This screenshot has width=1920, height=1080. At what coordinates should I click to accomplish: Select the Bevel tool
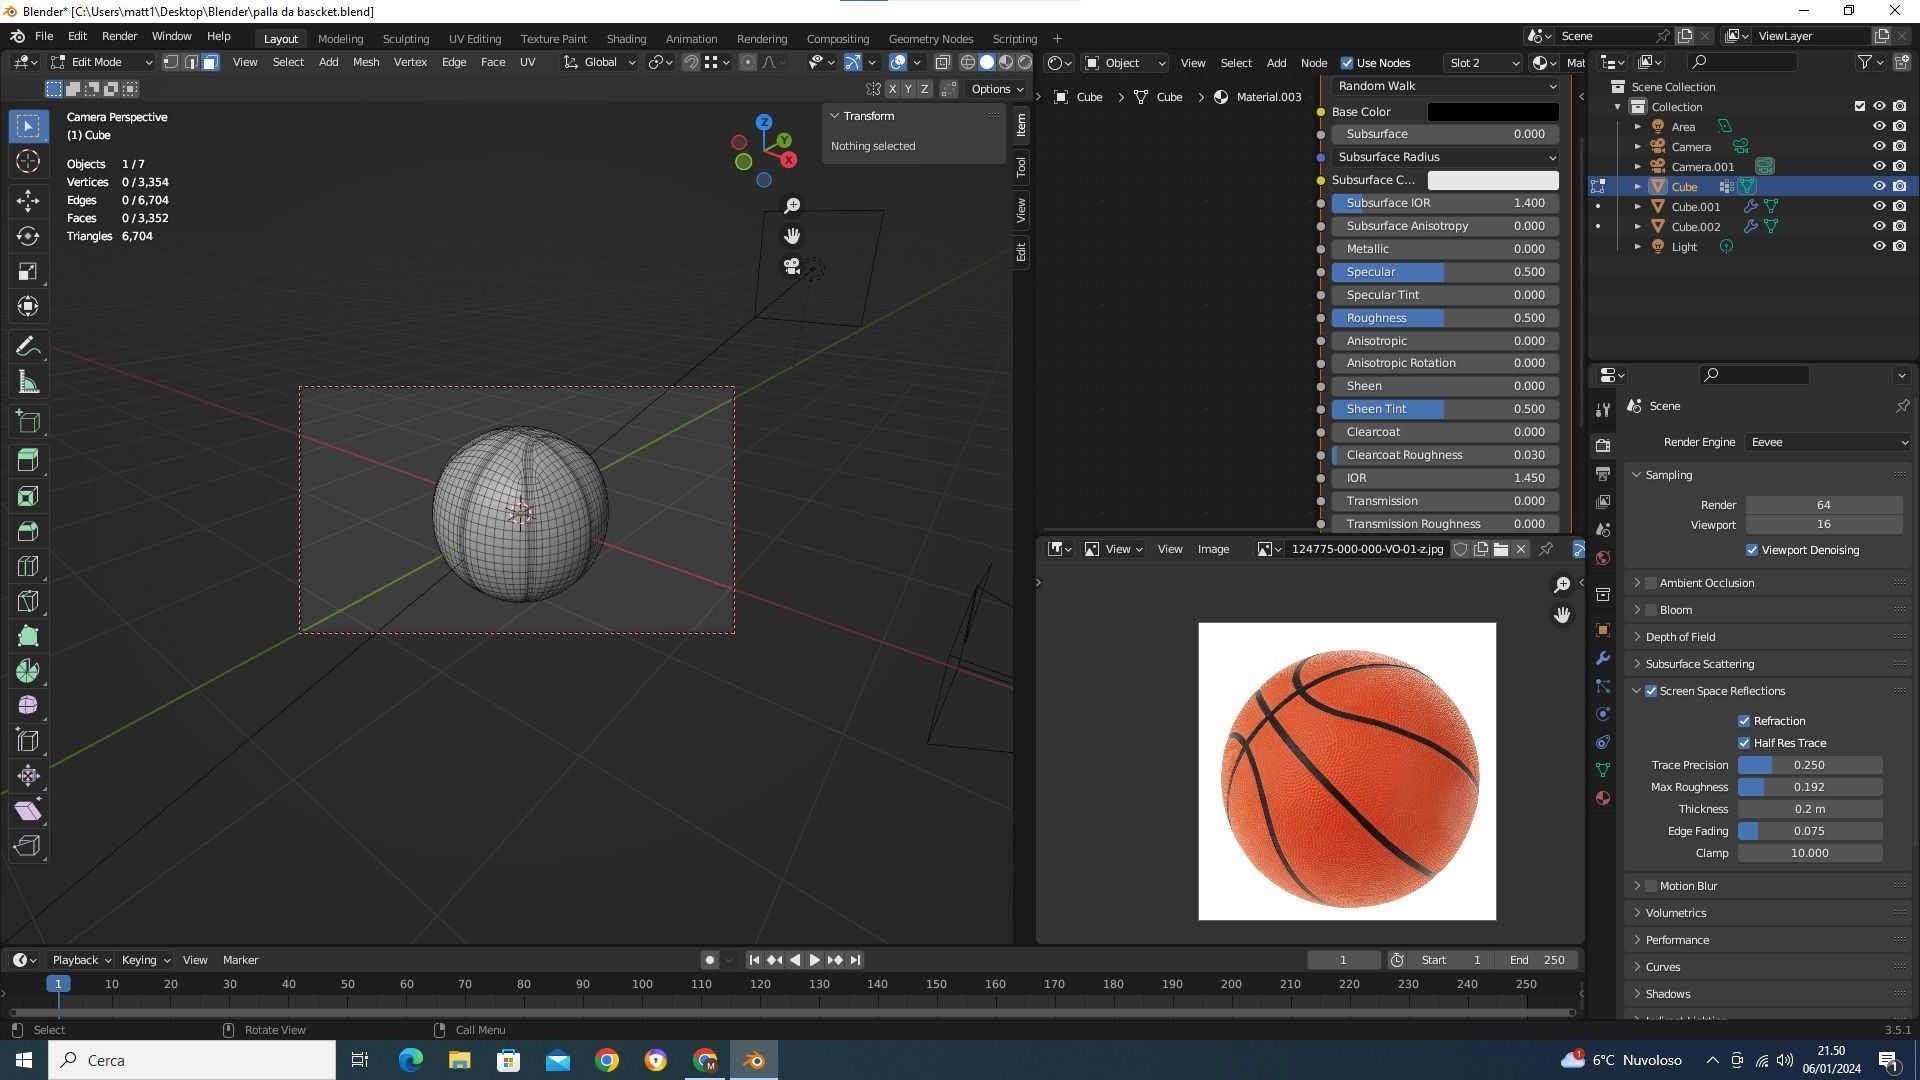pyautogui.click(x=28, y=531)
